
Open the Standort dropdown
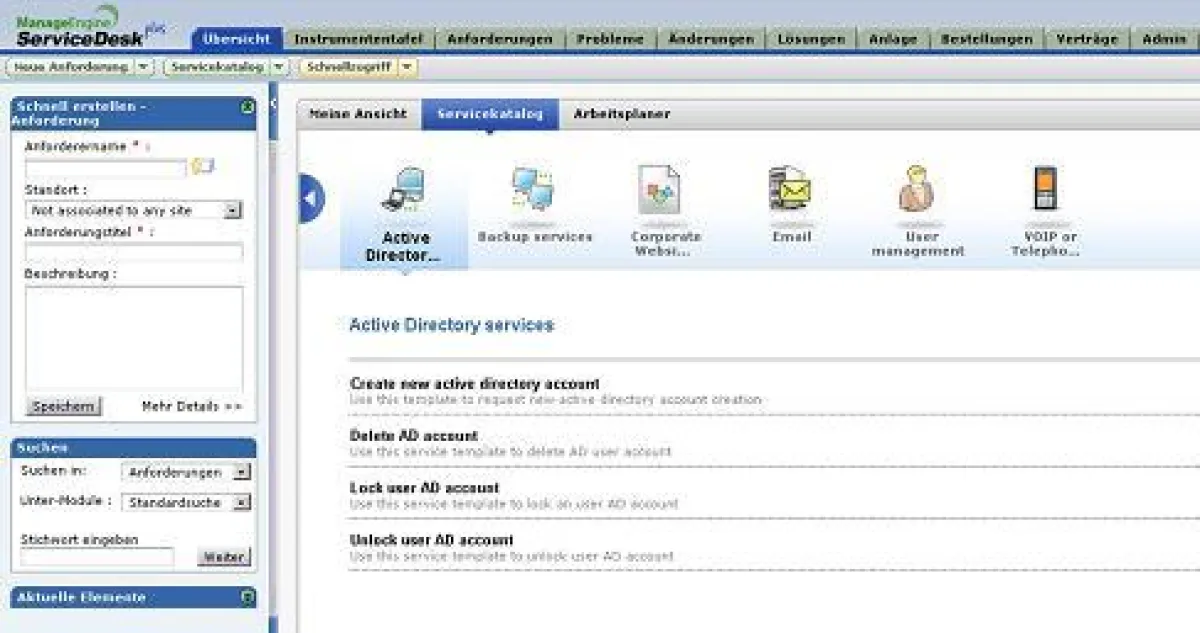pyautogui.click(x=233, y=210)
